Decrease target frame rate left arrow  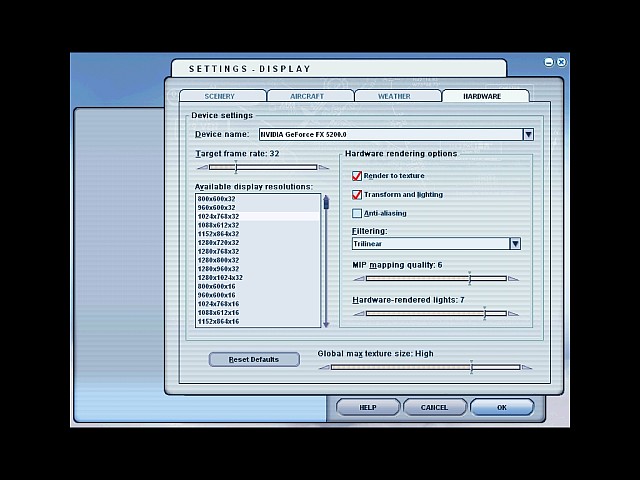click(202, 167)
